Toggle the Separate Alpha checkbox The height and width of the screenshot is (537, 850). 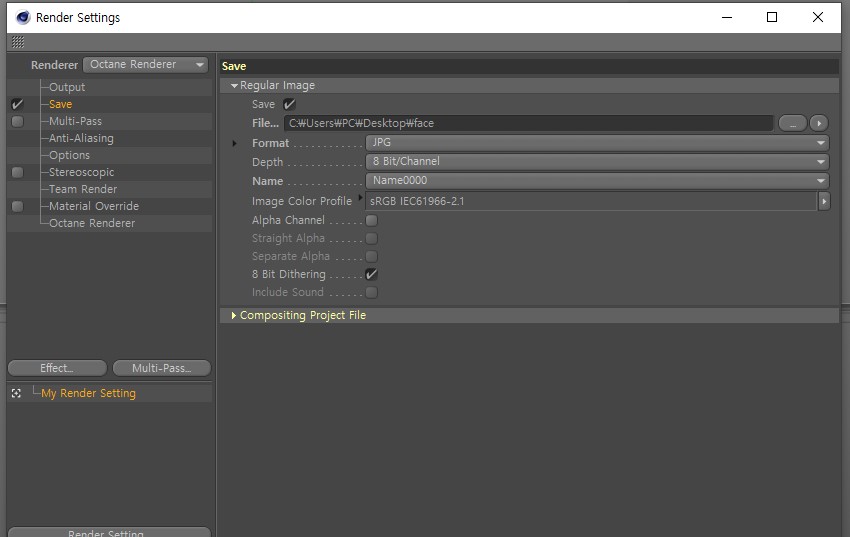coord(371,256)
